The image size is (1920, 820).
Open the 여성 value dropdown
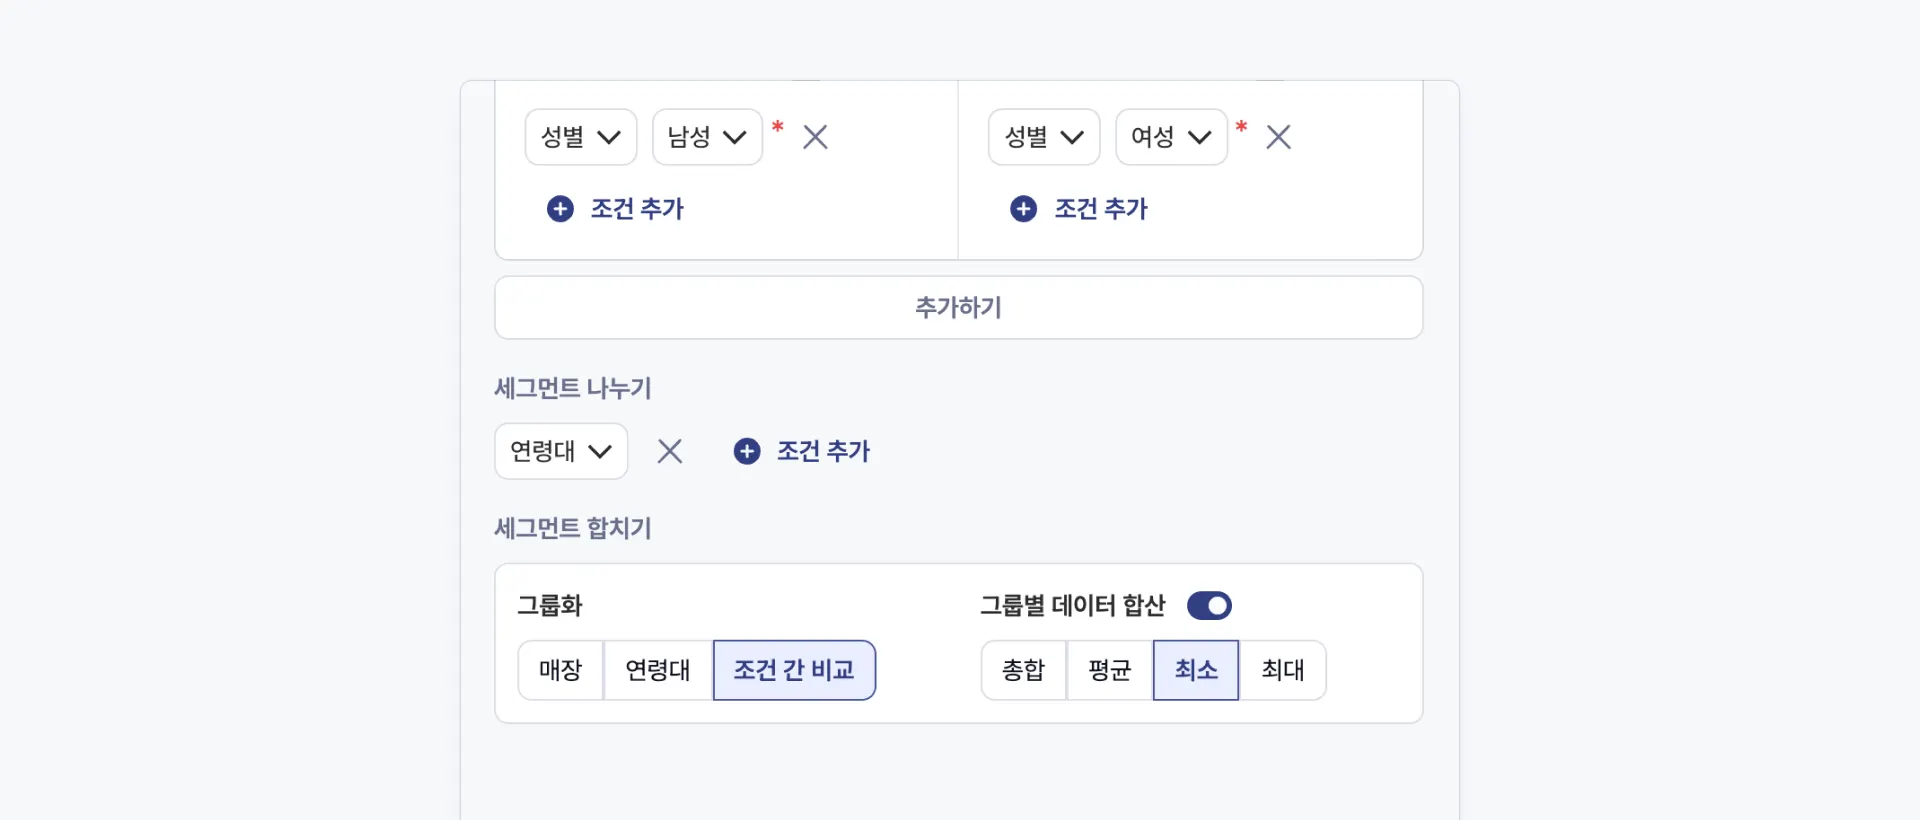tap(1171, 137)
